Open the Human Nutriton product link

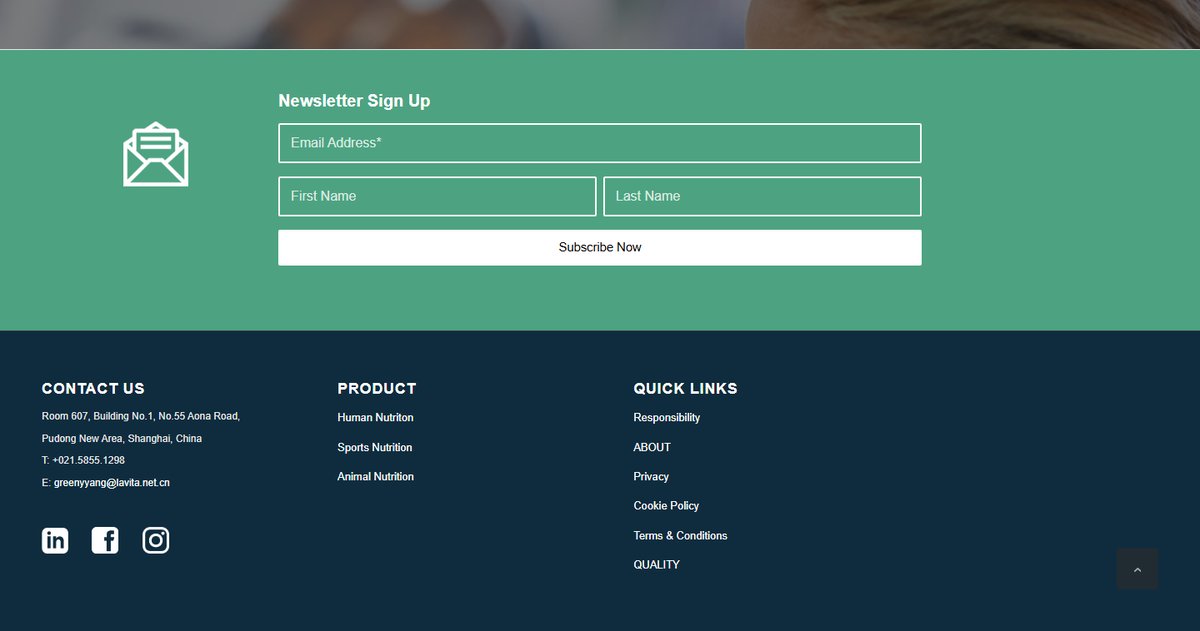point(375,418)
